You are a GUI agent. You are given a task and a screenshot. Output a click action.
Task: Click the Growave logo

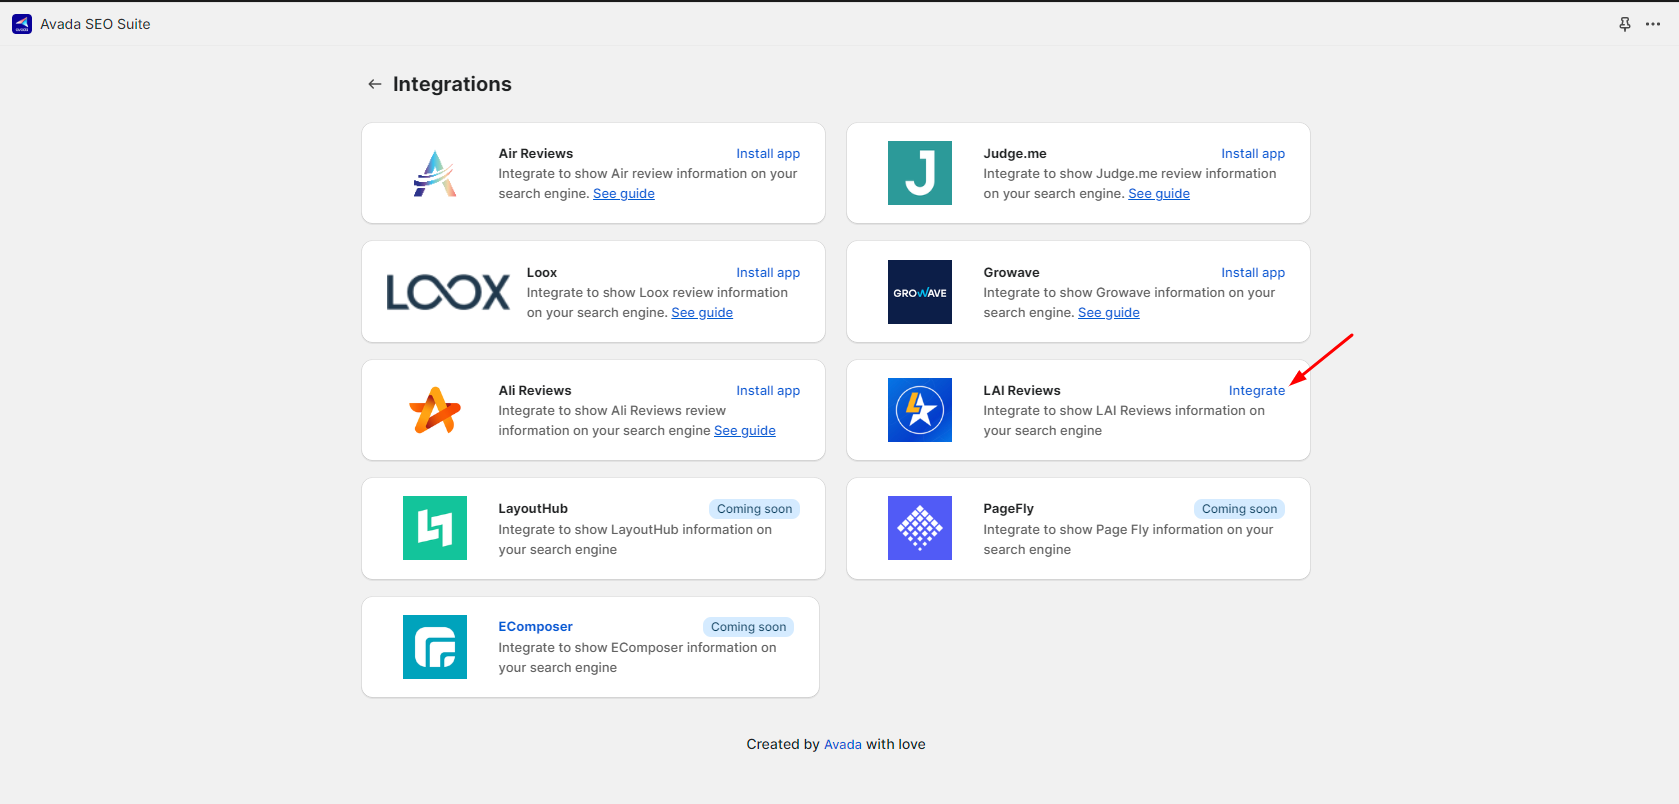click(x=920, y=292)
